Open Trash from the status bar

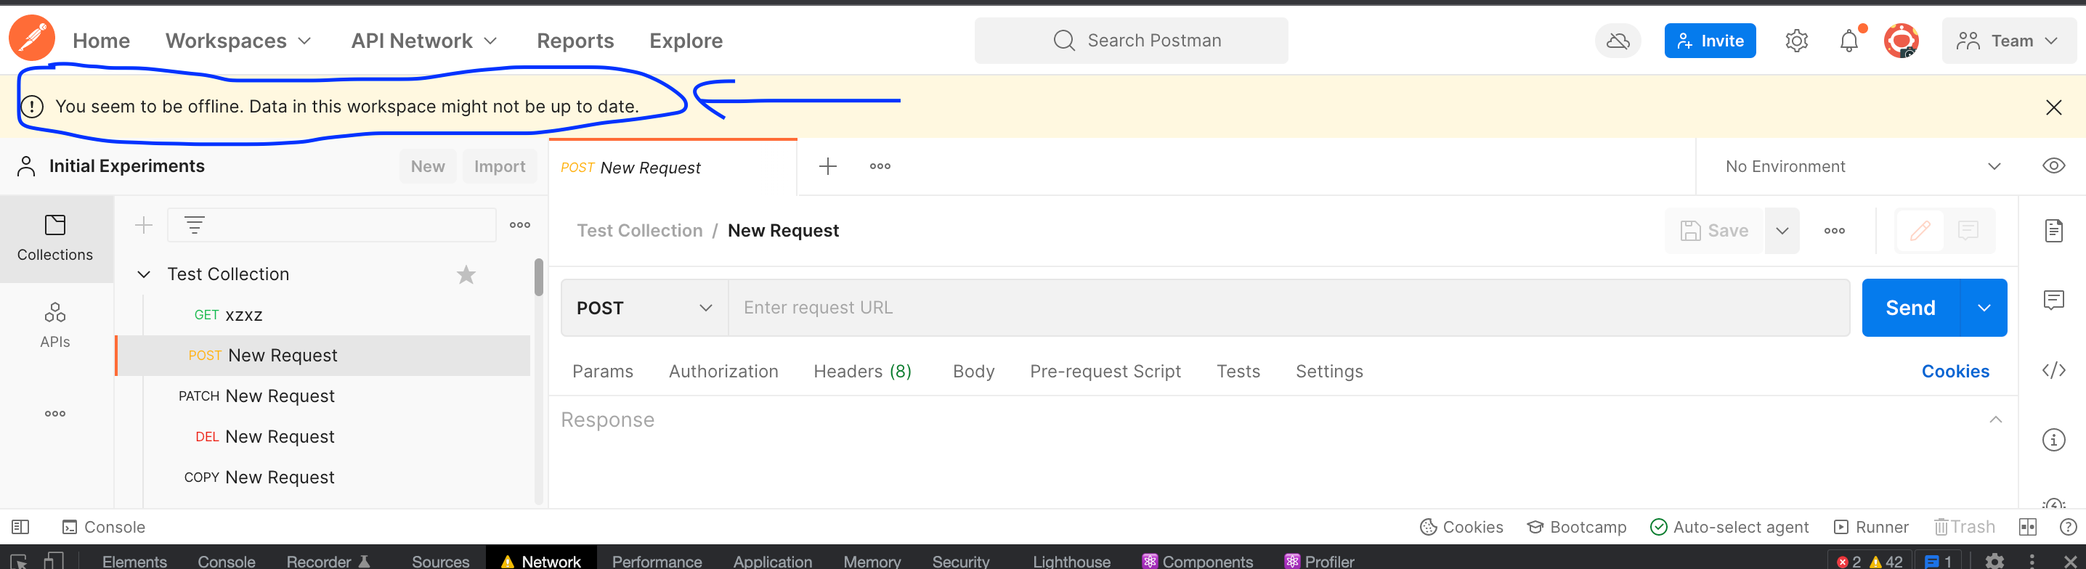coord(1964,527)
